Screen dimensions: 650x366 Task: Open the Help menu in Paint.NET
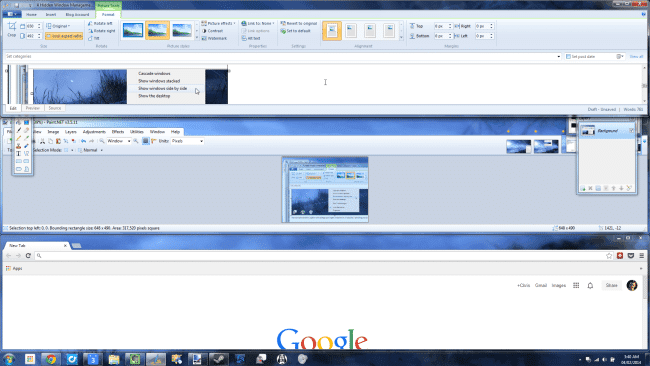click(175, 132)
